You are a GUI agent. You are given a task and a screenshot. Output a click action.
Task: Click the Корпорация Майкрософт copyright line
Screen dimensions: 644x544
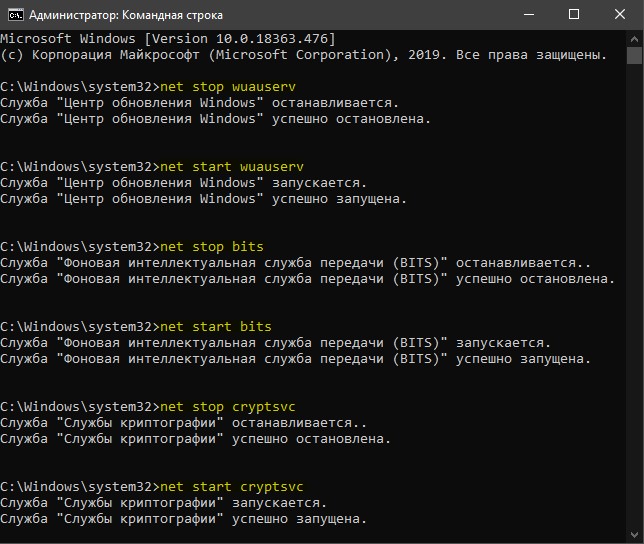tap(304, 55)
